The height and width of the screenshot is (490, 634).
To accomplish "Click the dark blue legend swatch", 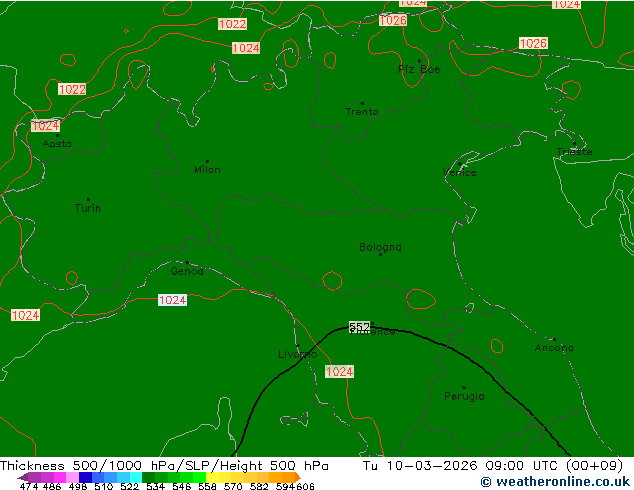I will pos(85,477).
